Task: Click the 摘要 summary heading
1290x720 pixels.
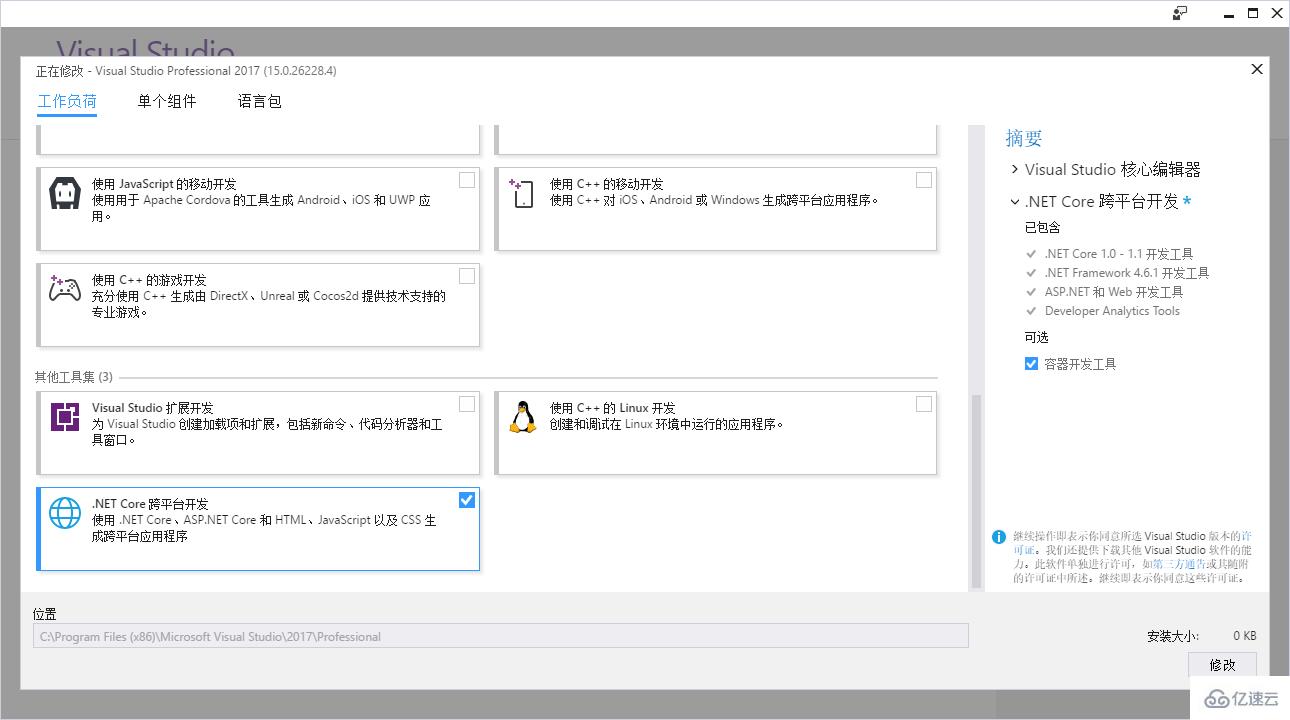Action: (1024, 139)
